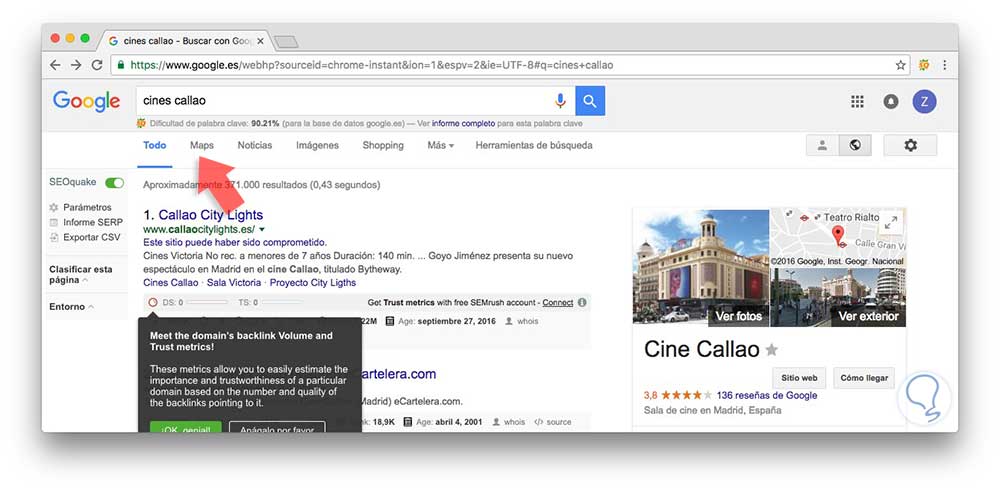The width and height of the screenshot is (1000, 492).
Task: Open the callaocitylights.es dropdown arrow
Action: pyautogui.click(x=262, y=229)
